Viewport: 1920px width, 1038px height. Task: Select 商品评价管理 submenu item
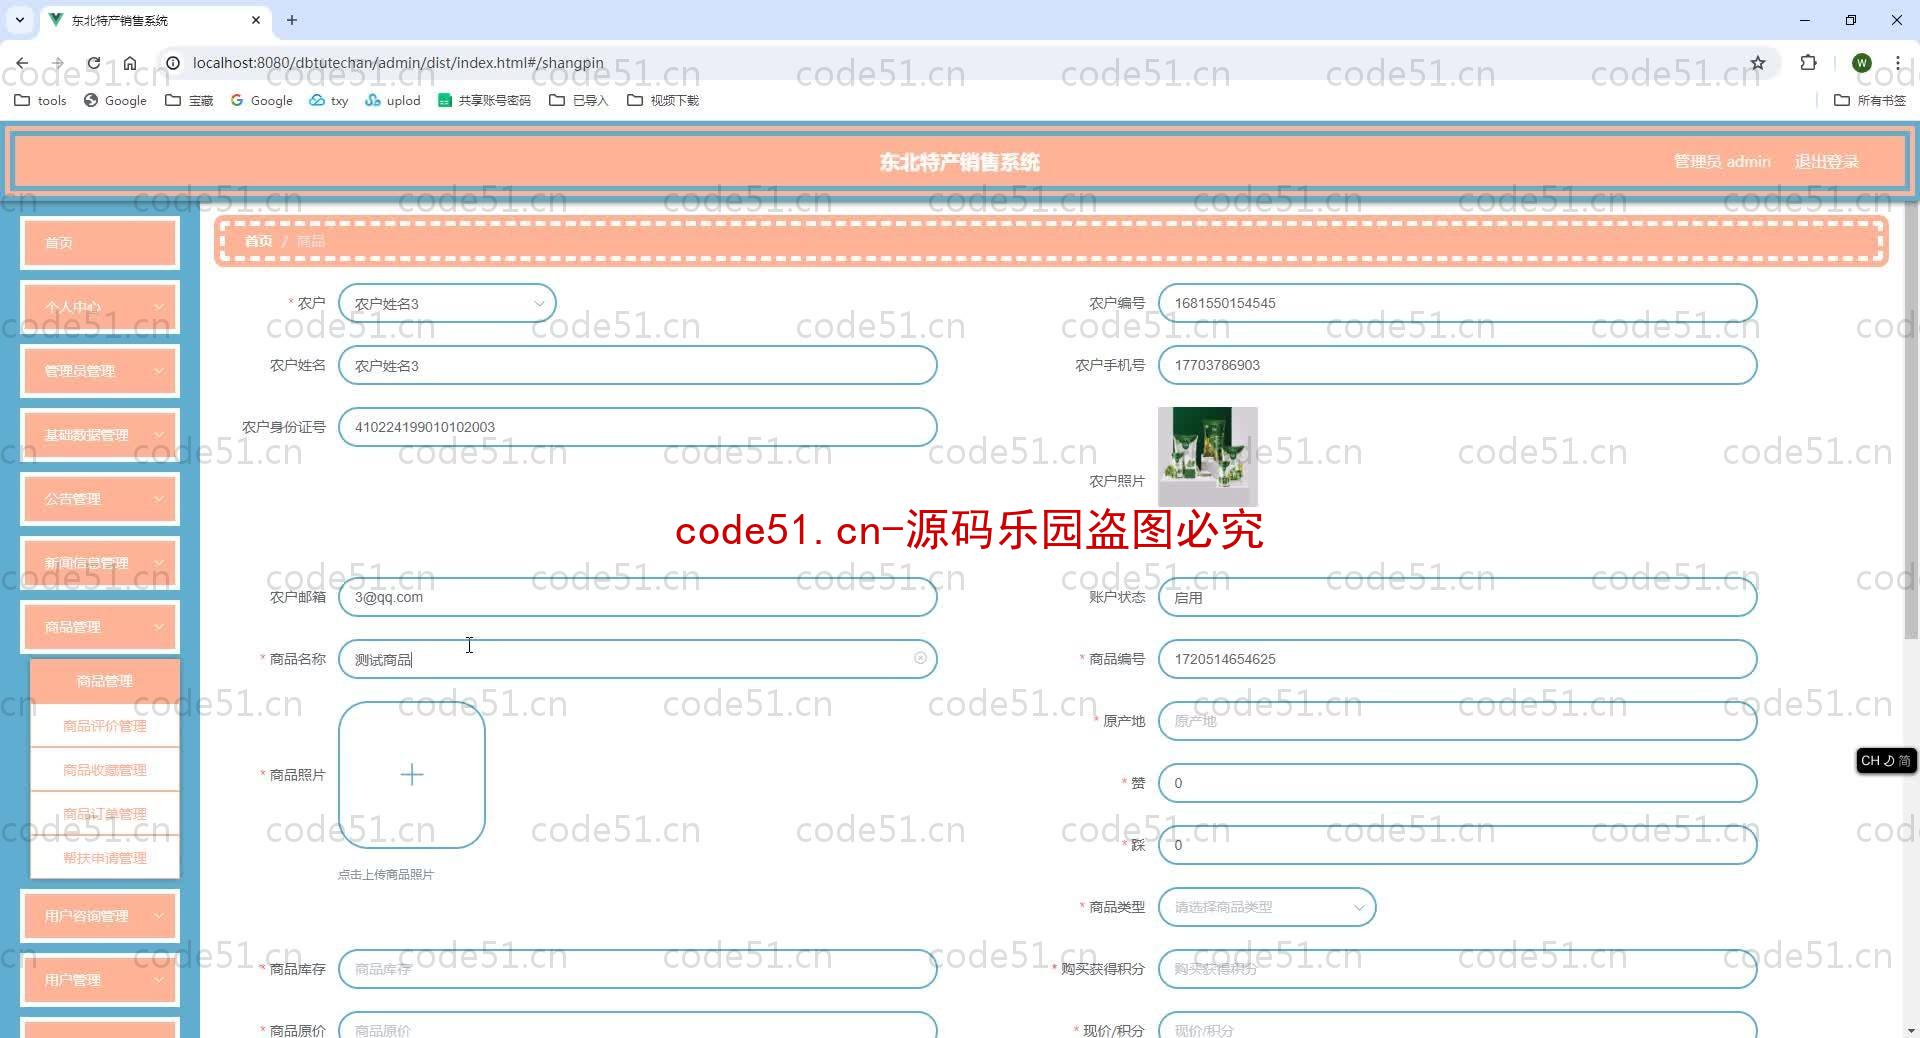tap(105, 725)
